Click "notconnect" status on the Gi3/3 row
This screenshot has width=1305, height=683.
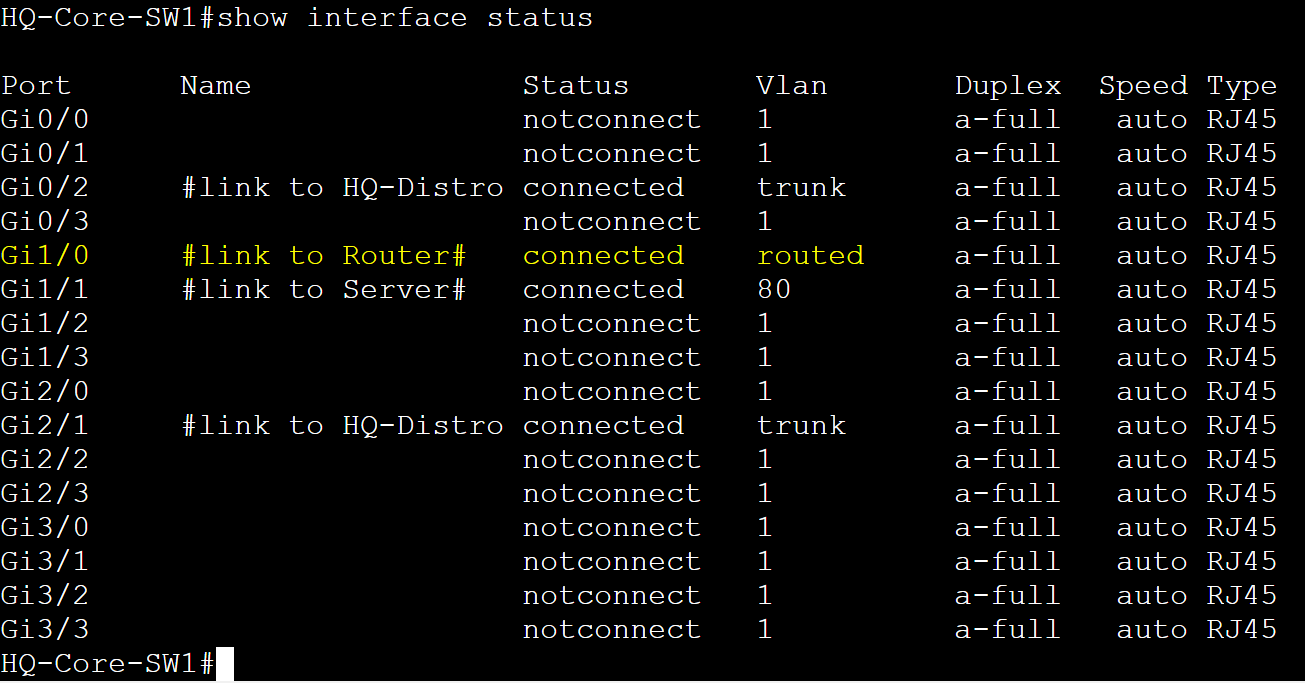[612, 629]
